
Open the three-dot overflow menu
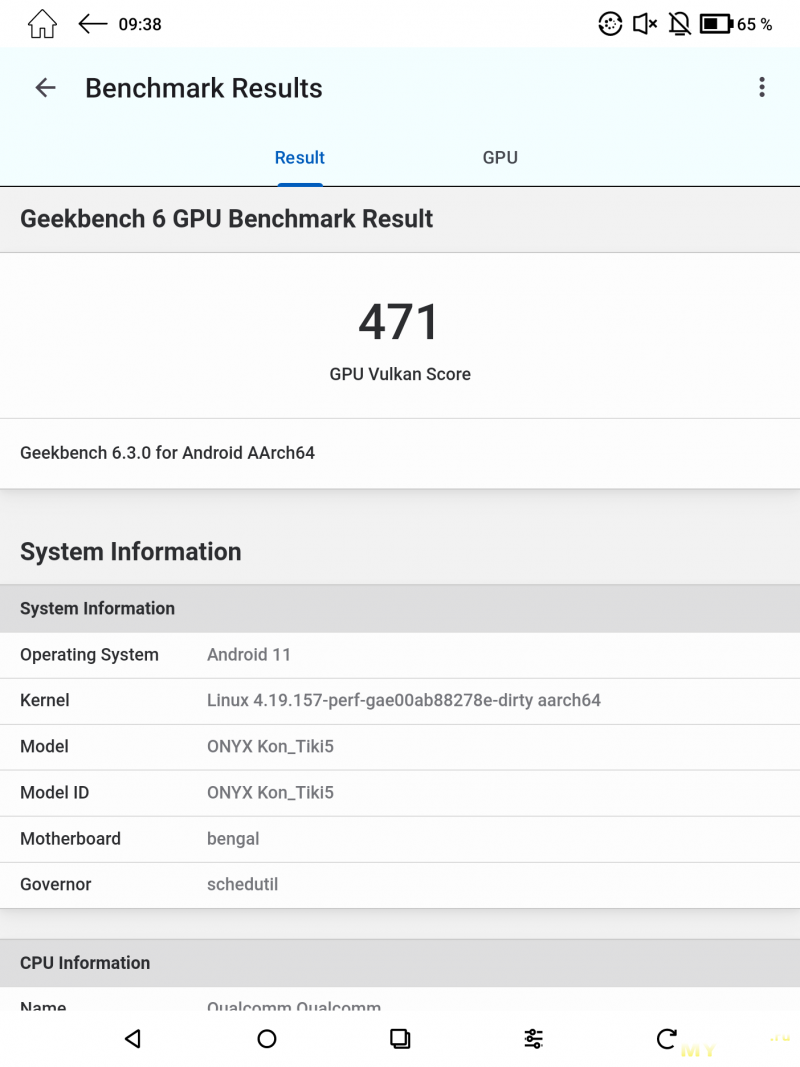tap(761, 88)
